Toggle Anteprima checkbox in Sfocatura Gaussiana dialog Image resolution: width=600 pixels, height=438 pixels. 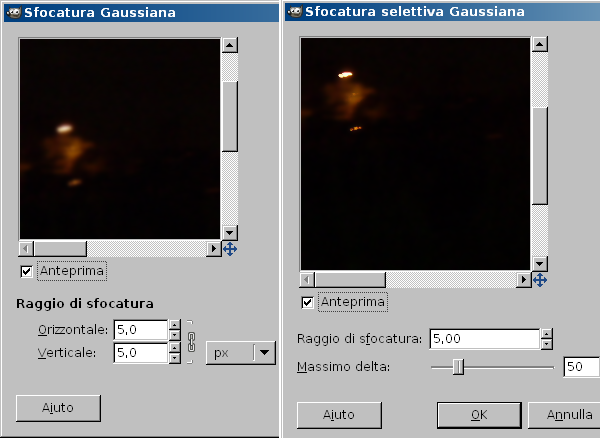click(x=26, y=271)
